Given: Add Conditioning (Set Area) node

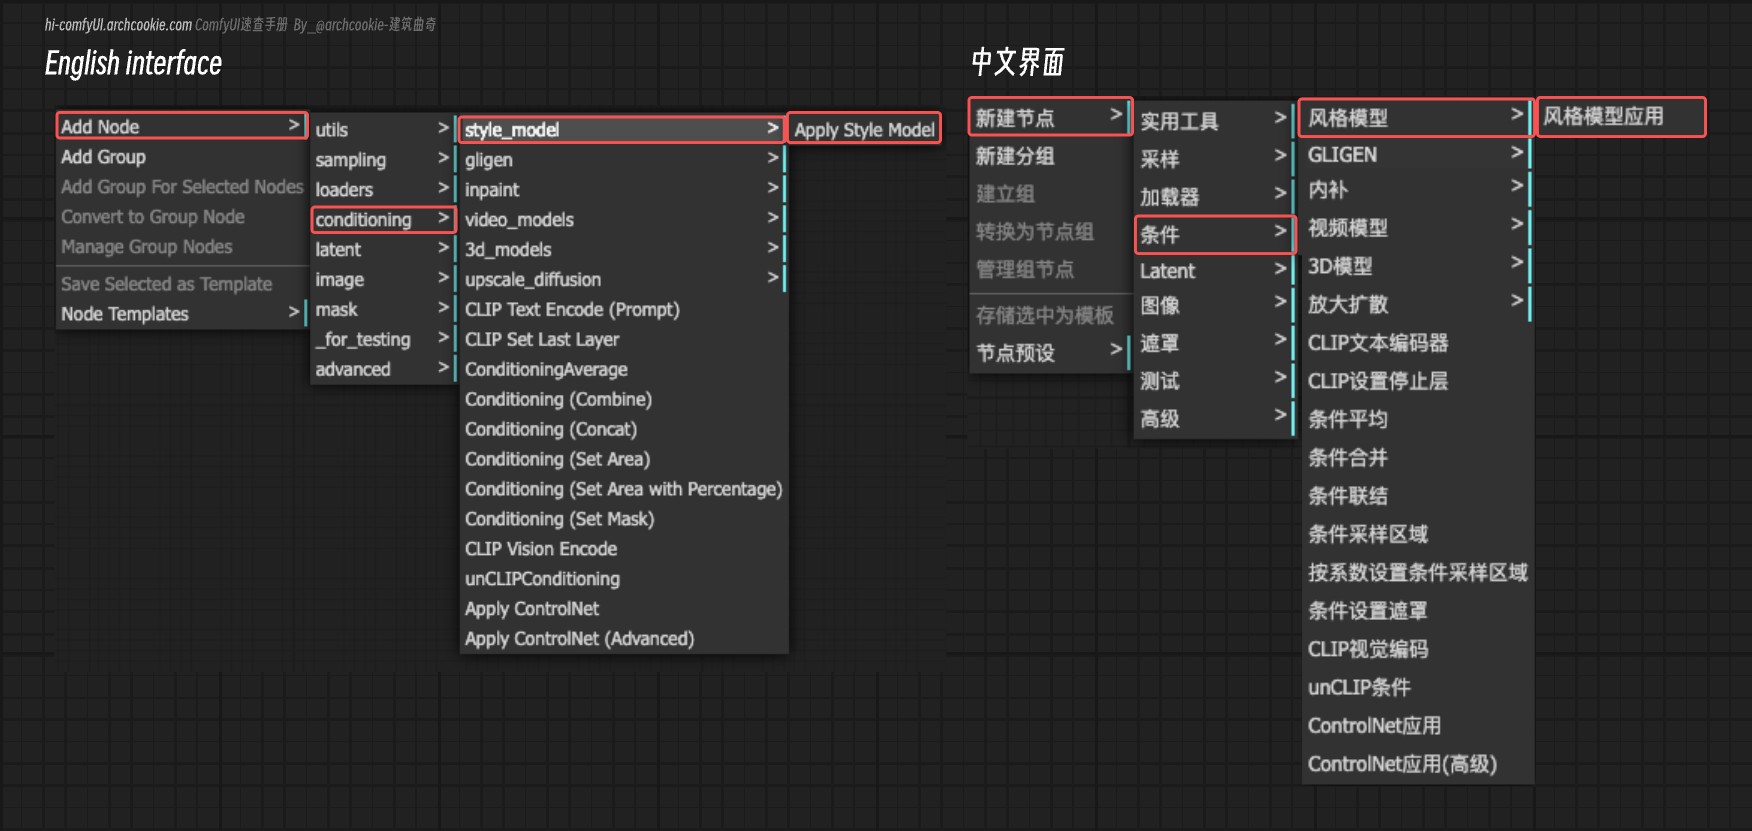Looking at the screenshot, I should point(622,459).
